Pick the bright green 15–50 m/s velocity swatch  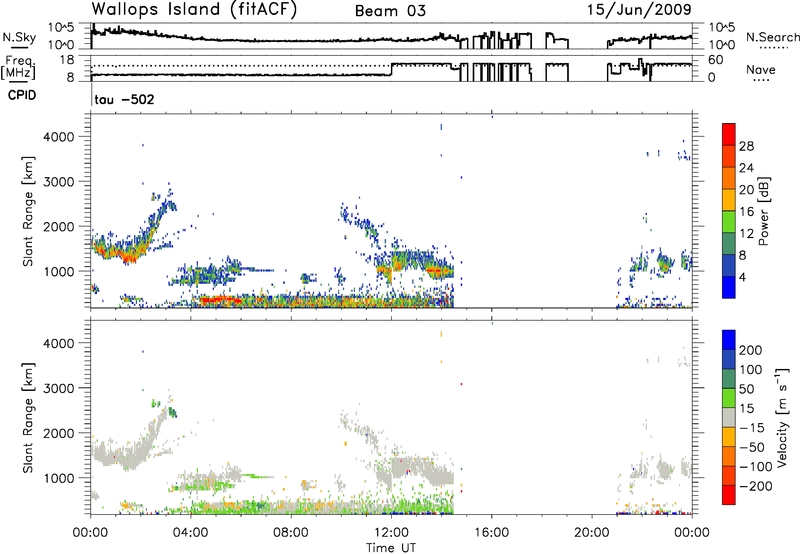click(729, 398)
